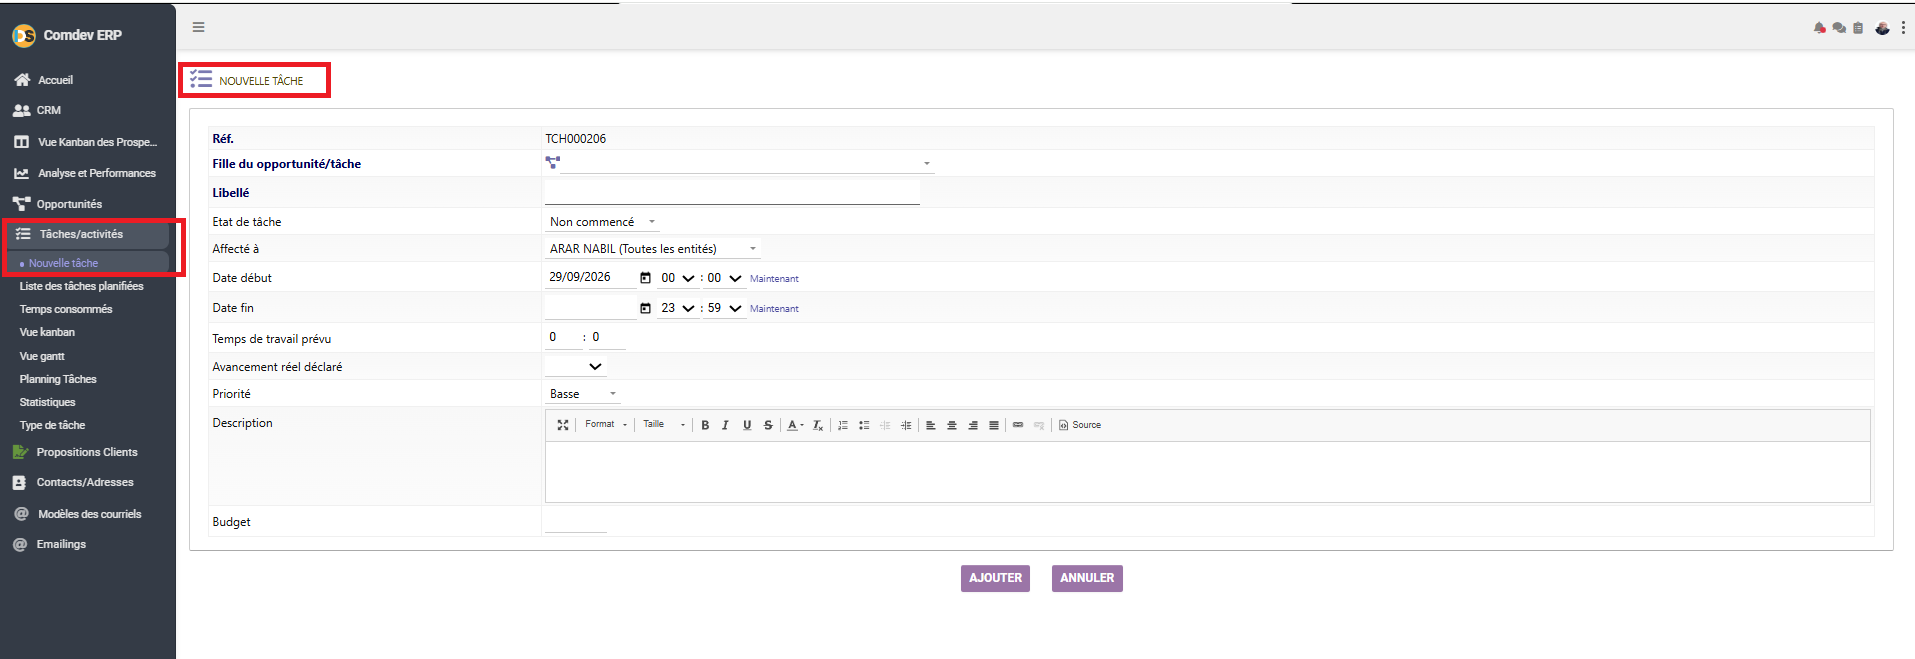Open the Taille font size dropdown

point(664,425)
